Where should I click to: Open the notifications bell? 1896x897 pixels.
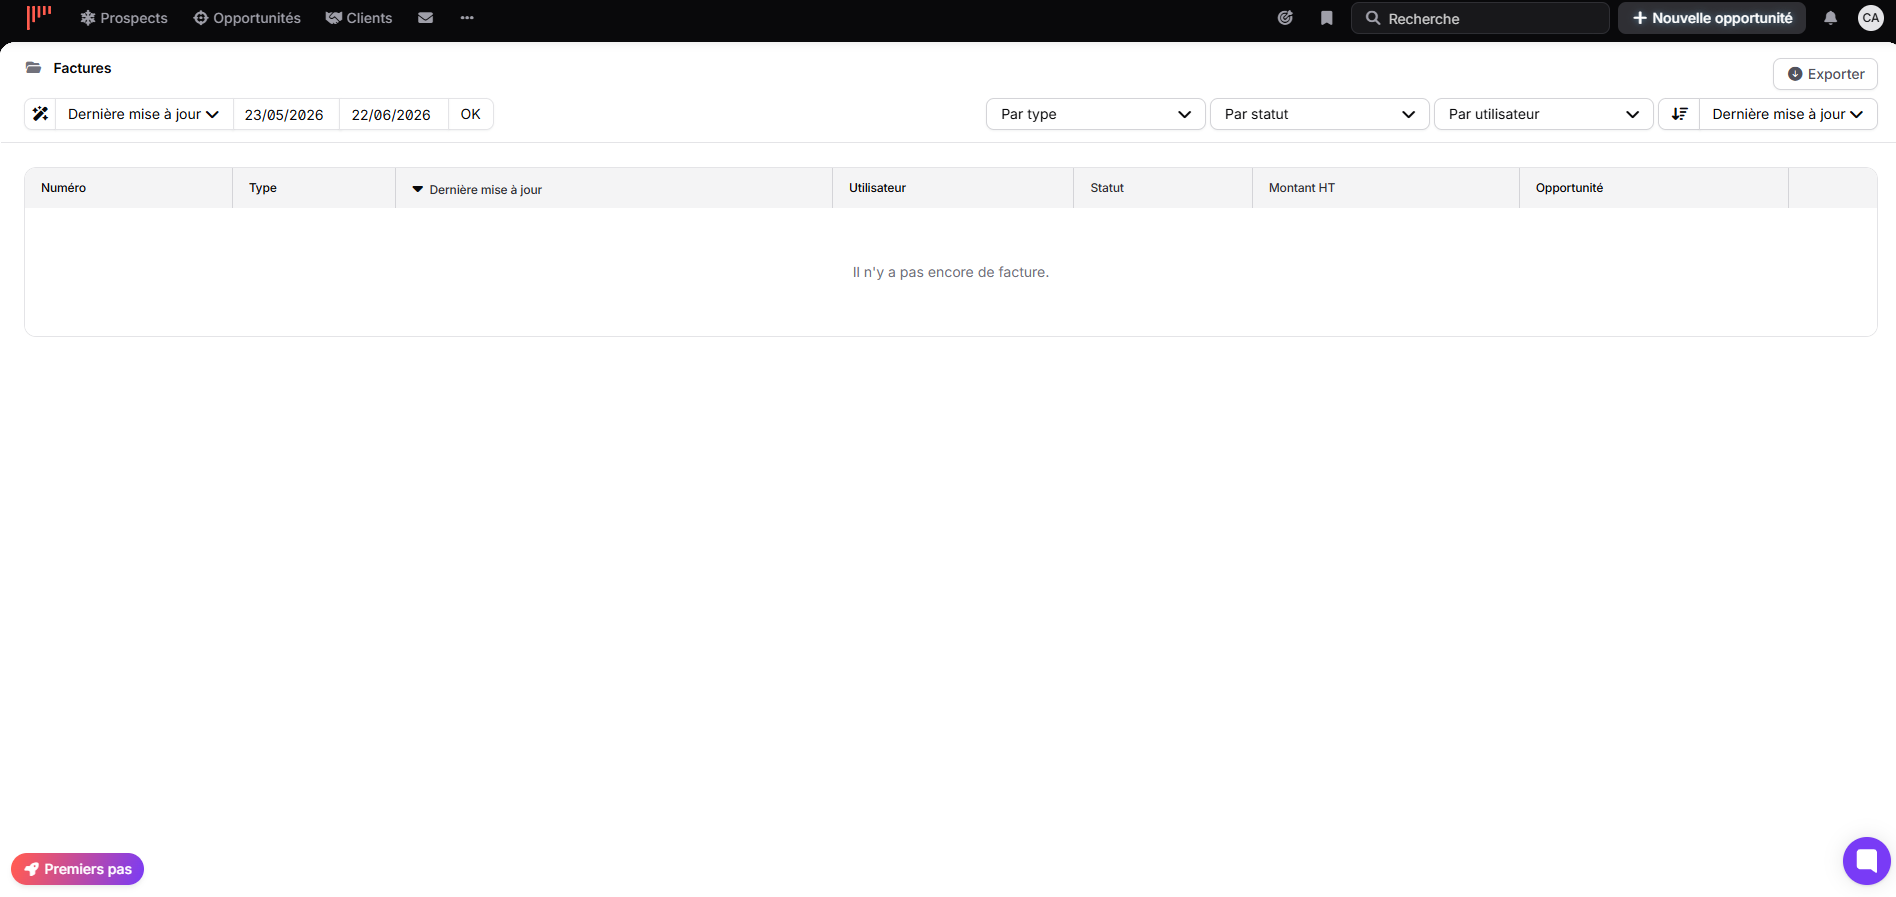tap(1830, 18)
